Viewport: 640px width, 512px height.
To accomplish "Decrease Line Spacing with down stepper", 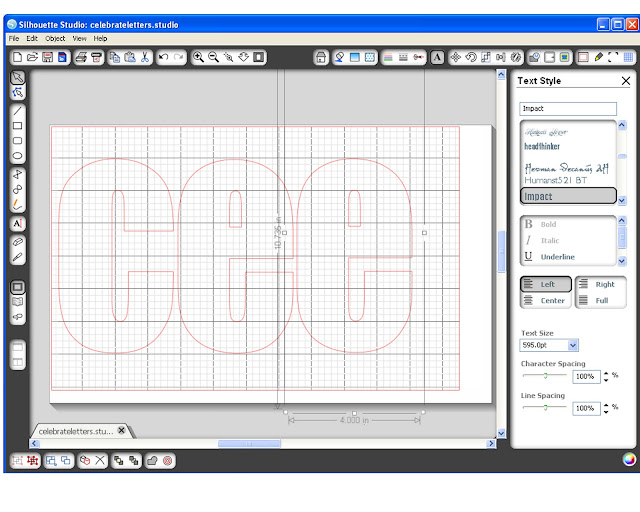I will (606, 412).
